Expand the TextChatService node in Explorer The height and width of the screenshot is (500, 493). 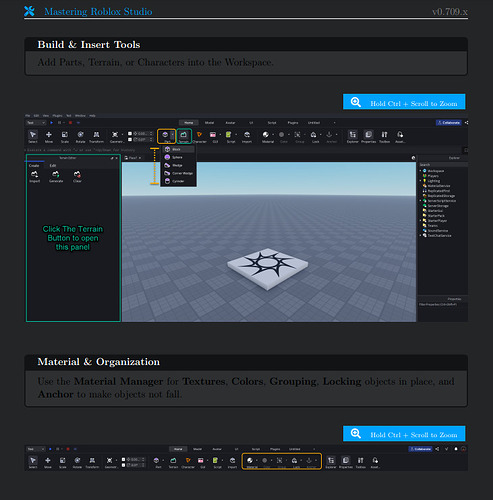pyautogui.click(x=420, y=235)
